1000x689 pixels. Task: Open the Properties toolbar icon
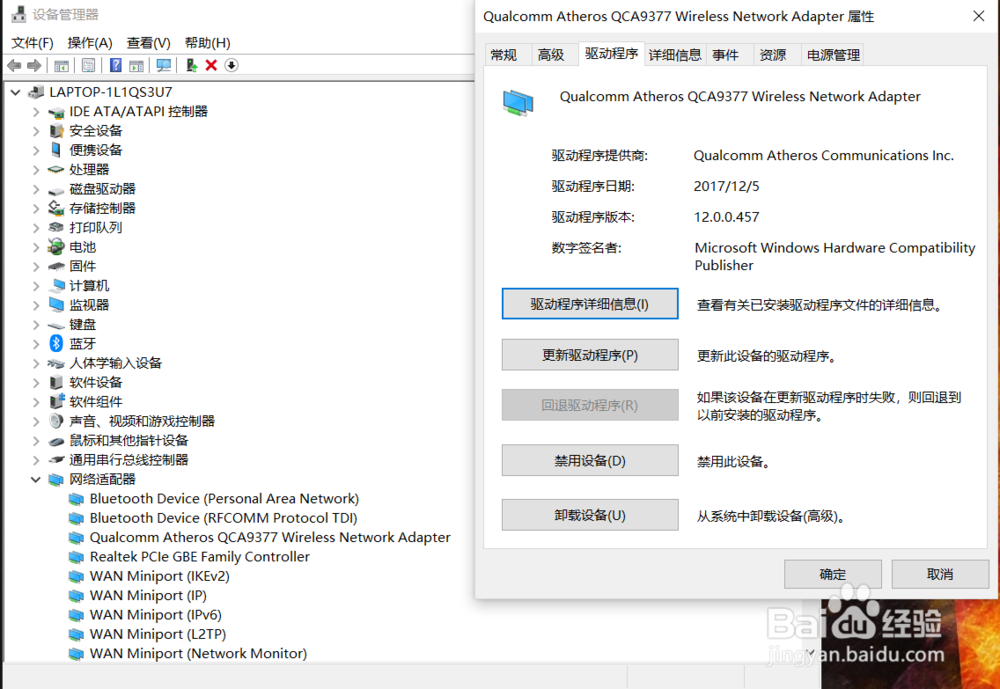click(x=89, y=65)
